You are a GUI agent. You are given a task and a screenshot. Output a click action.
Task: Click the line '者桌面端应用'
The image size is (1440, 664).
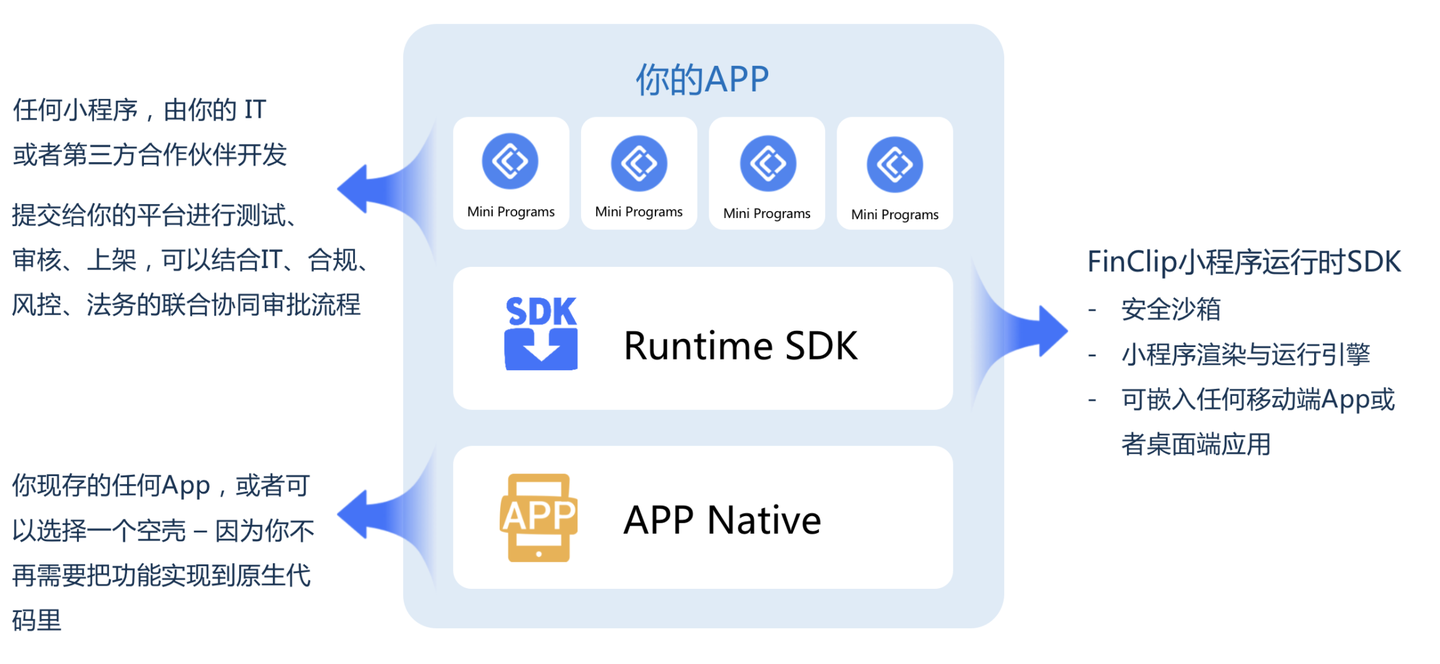1196,444
